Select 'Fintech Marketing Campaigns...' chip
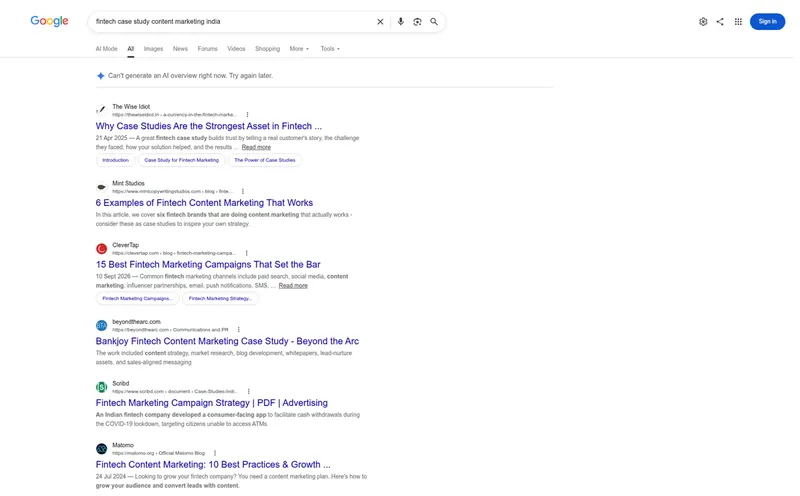The height and width of the screenshot is (496, 800). point(137,299)
